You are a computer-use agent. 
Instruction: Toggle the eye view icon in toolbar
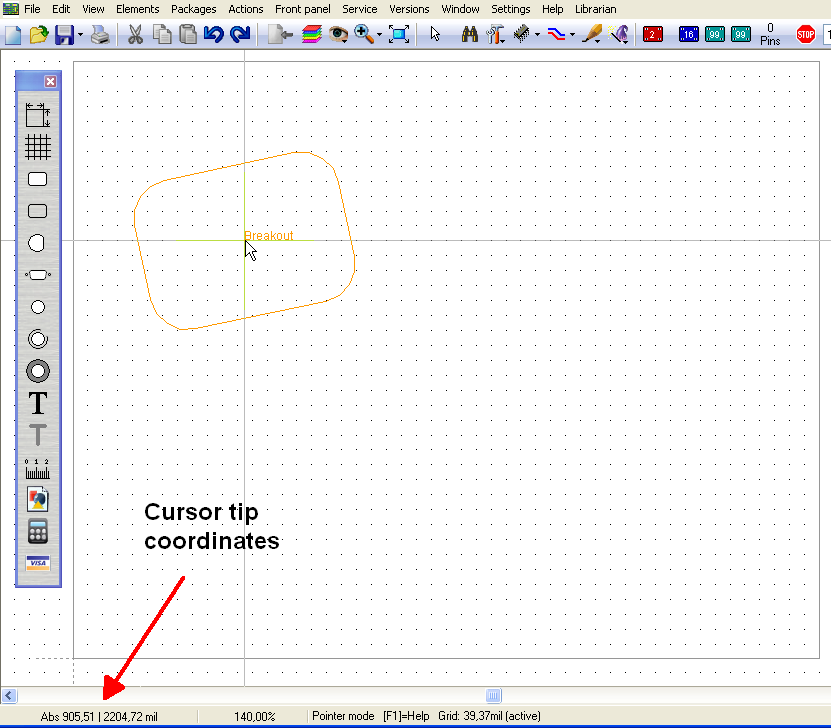click(338, 35)
